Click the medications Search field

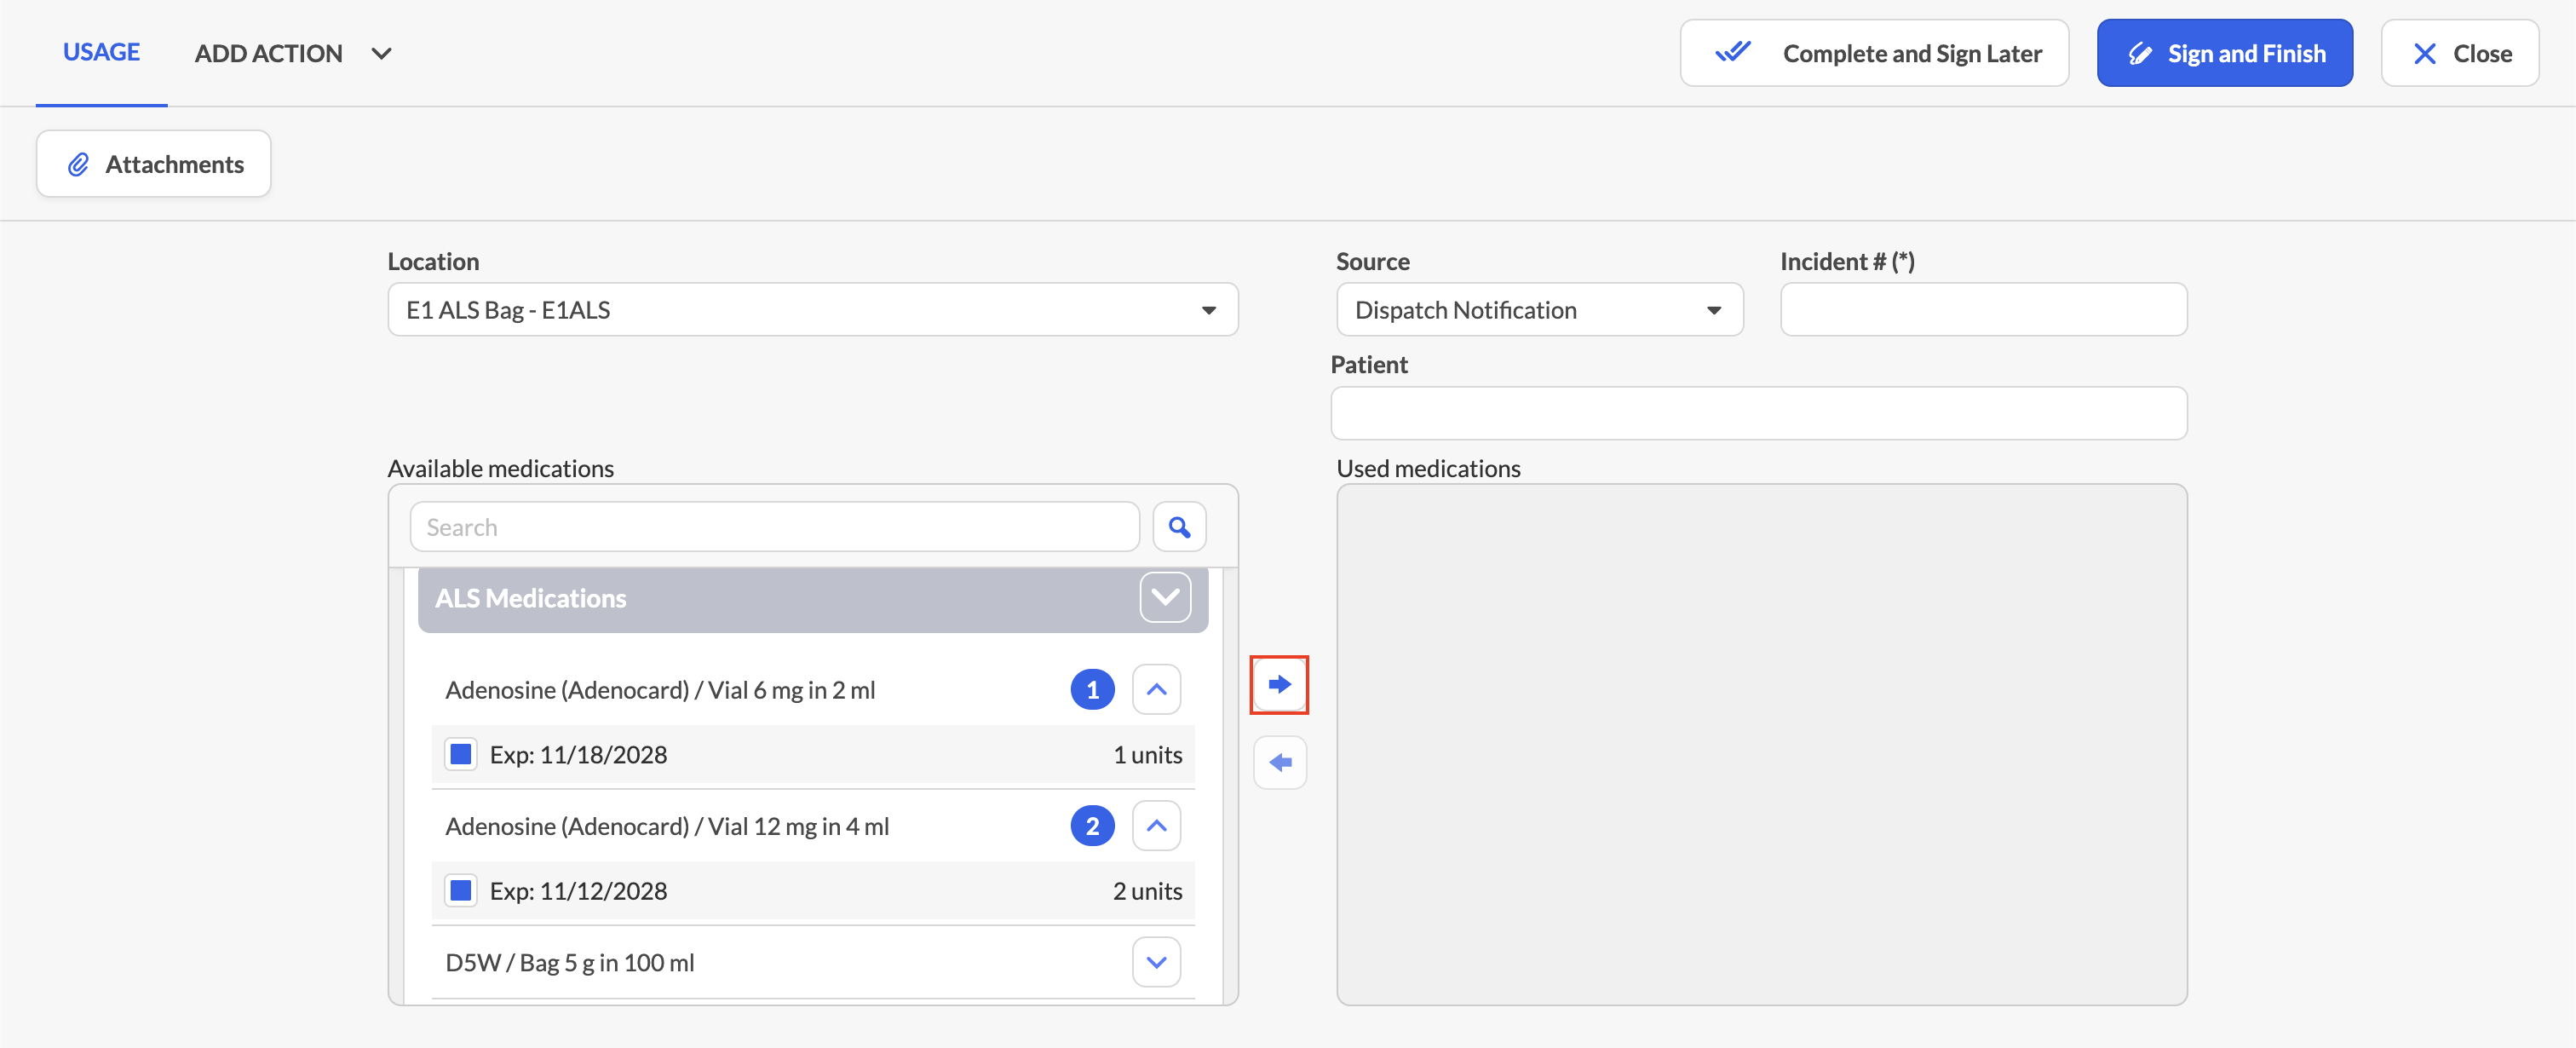point(774,527)
